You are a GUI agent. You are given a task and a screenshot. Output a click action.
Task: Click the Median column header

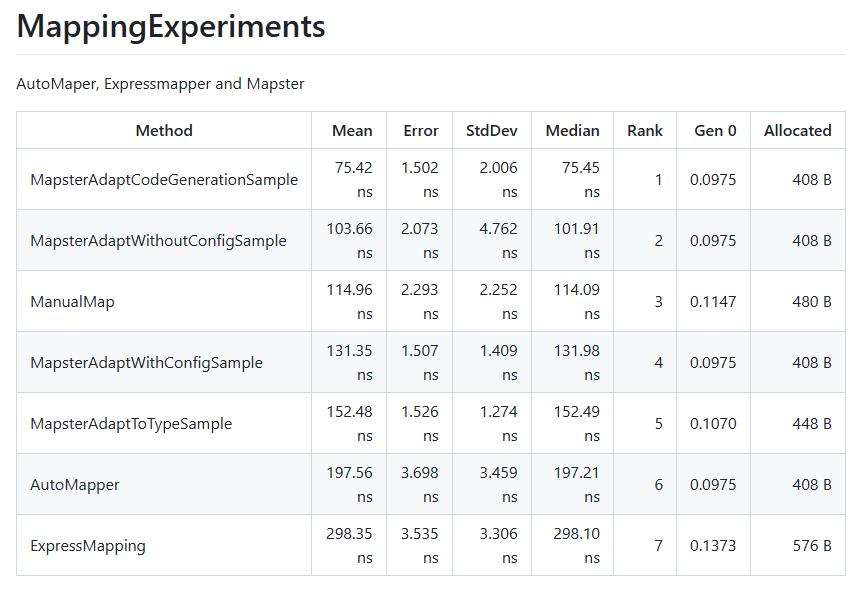pyautogui.click(x=572, y=131)
